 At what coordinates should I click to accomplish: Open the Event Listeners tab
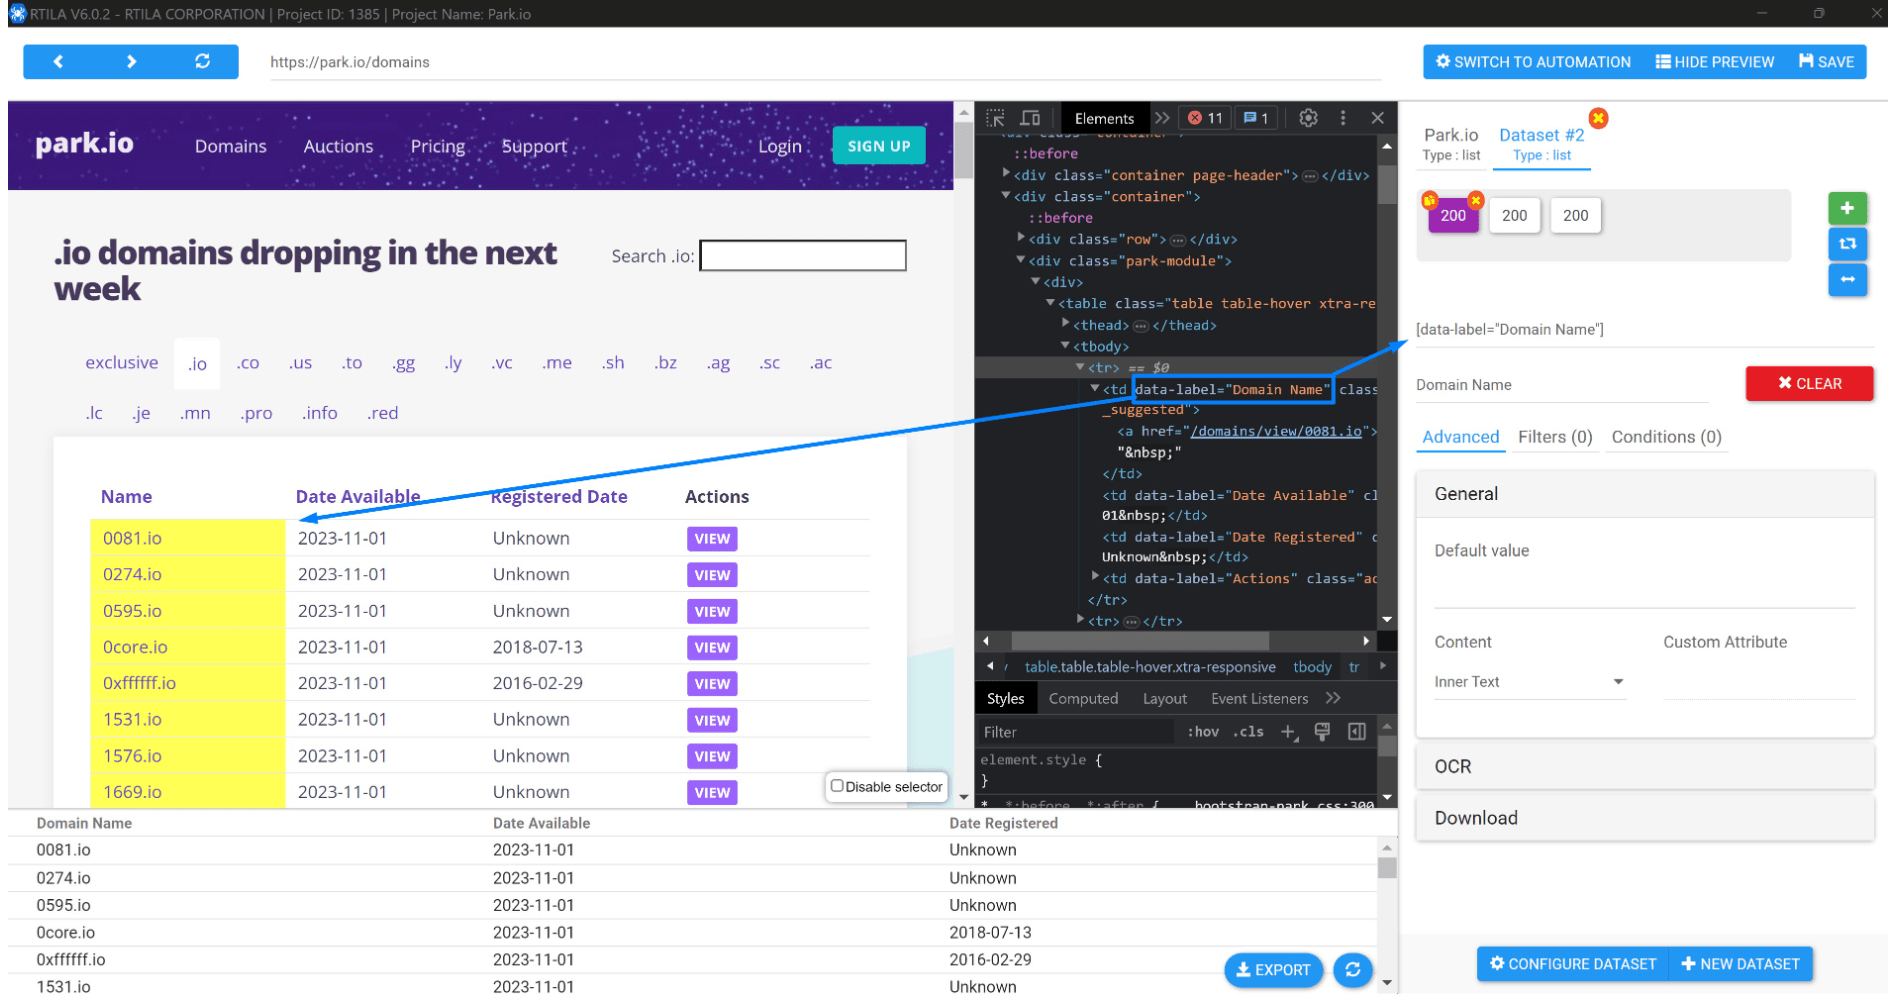pos(1259,699)
